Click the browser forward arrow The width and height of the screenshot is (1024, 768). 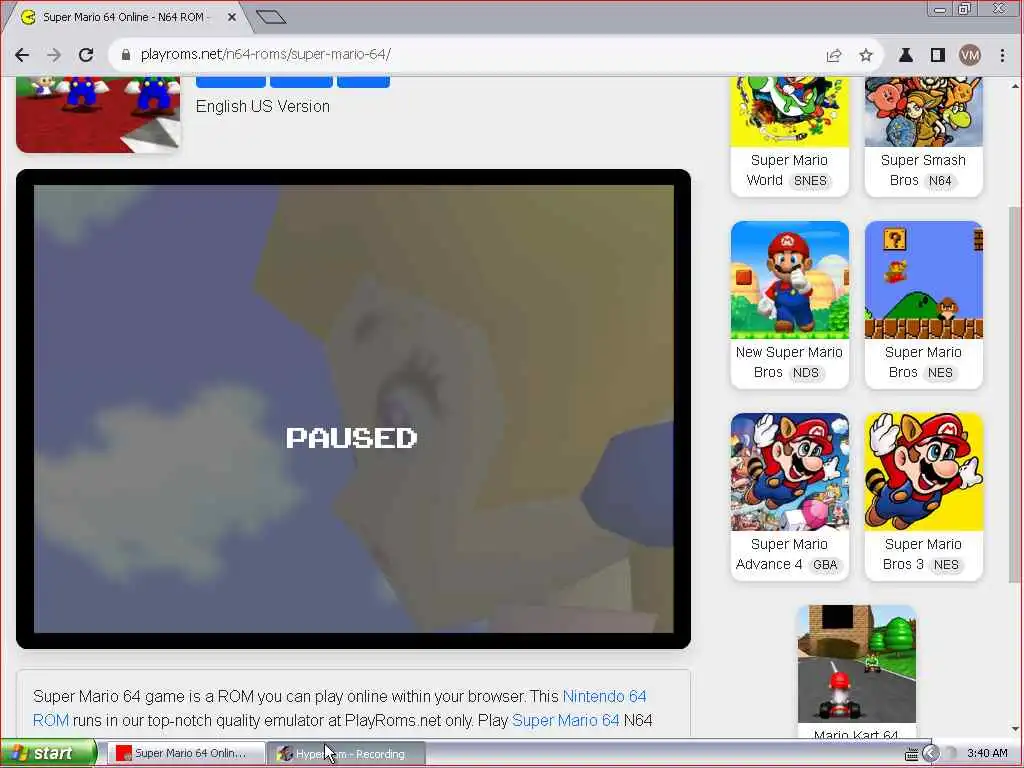tap(54, 55)
